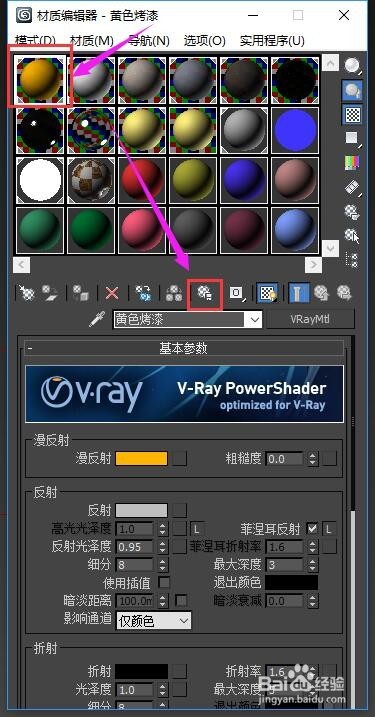Open the Material/Map Navigator icon

(x=352, y=259)
